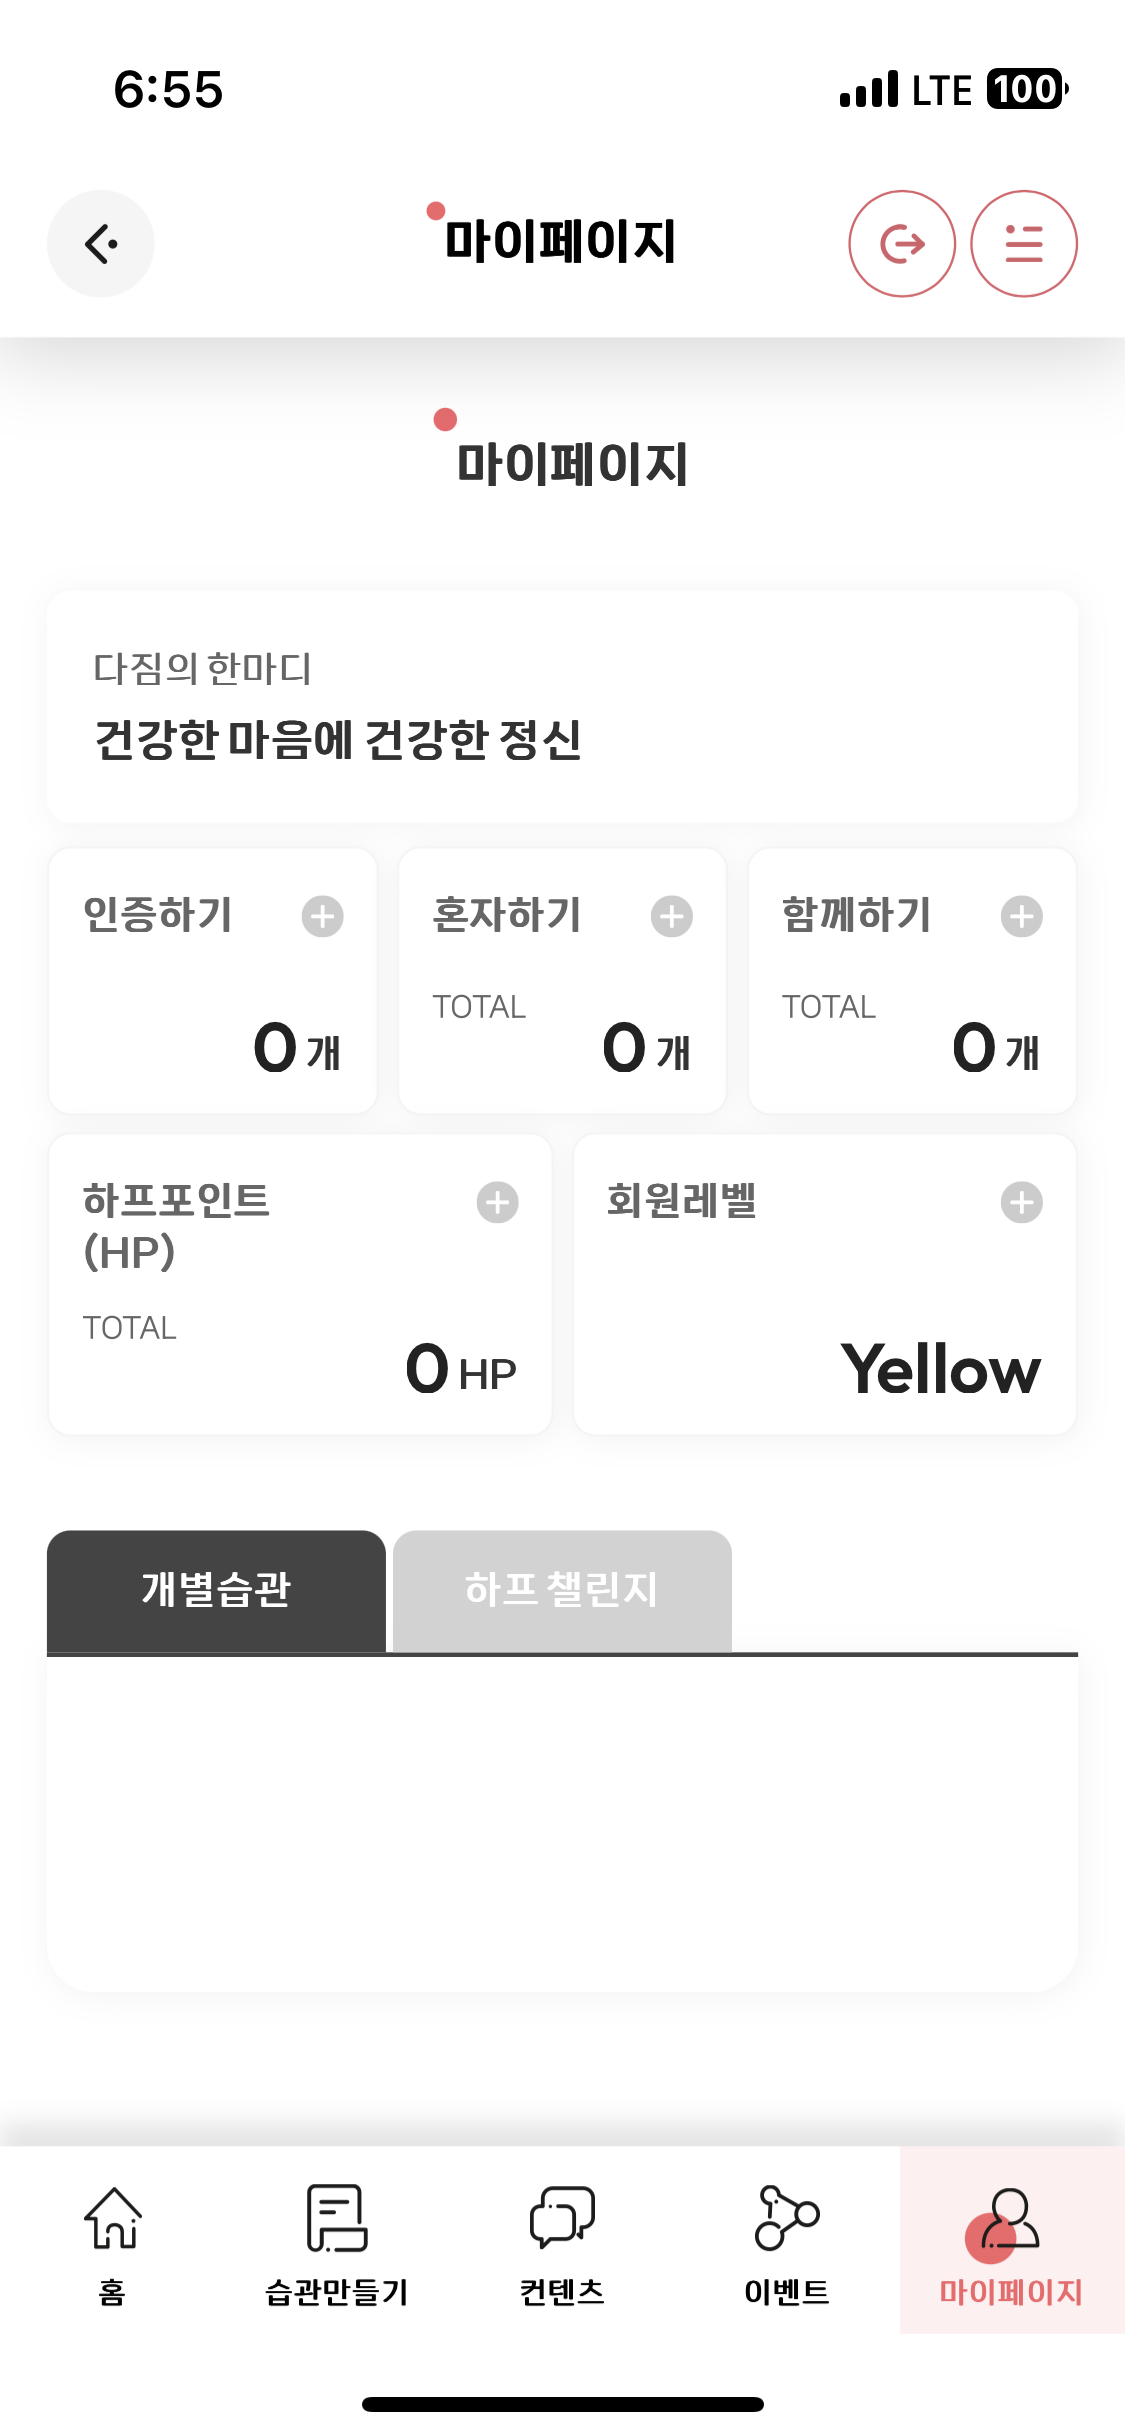This screenshot has height=2436, width=1125.
Task: Switch to the 하프 챌린지 tab
Action: click(562, 1590)
